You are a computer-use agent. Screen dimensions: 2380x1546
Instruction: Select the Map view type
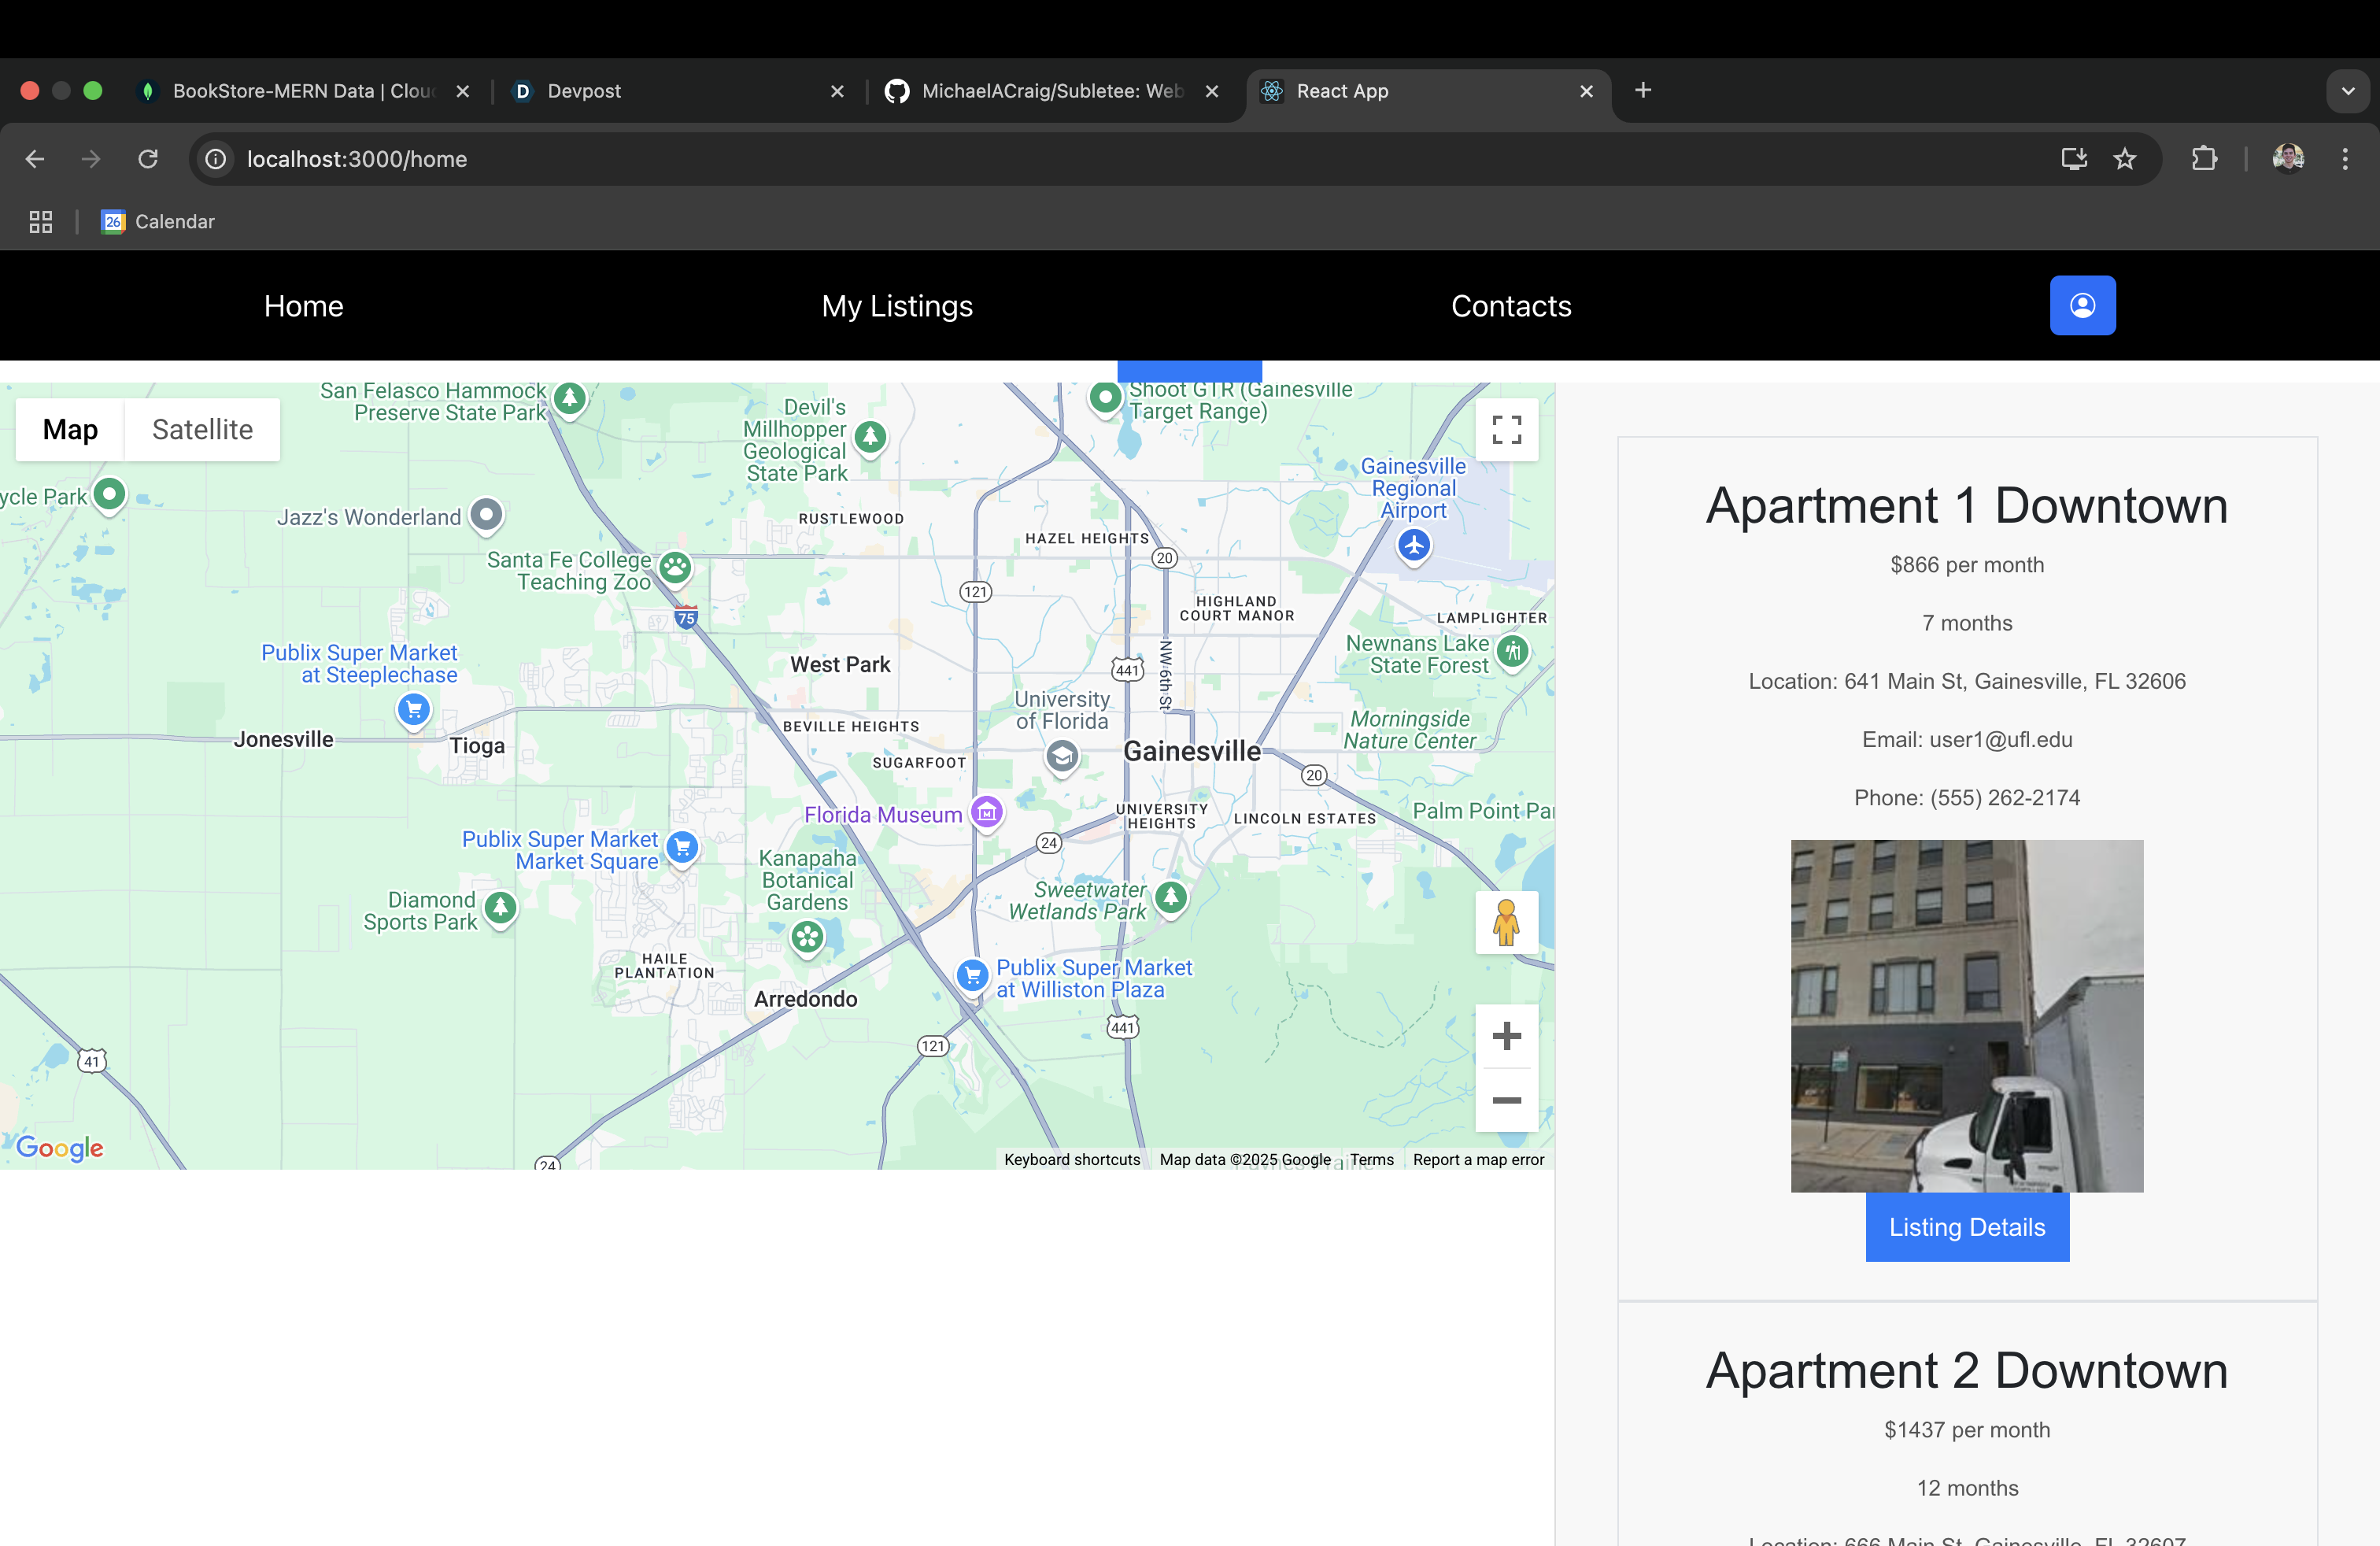pyautogui.click(x=70, y=430)
